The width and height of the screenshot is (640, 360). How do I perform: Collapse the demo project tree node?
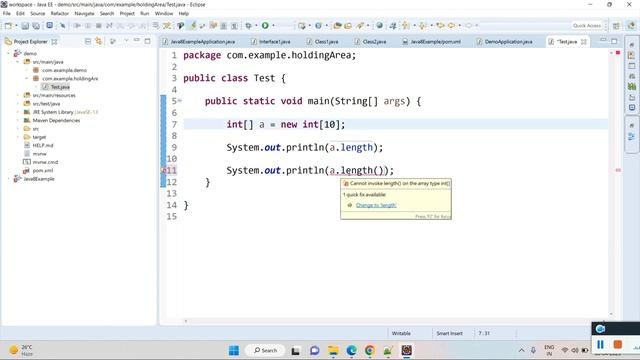[x=8, y=53]
